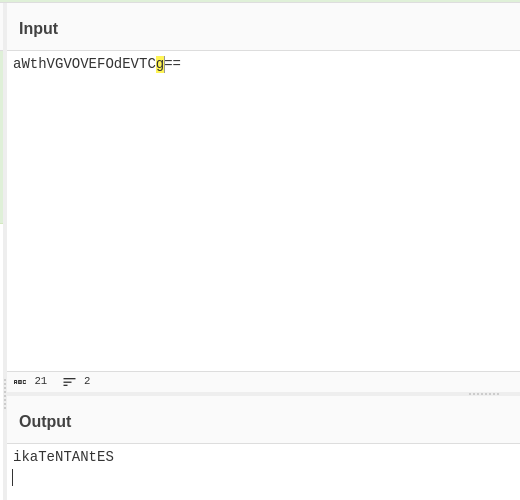Click the start of the input string aWth
The width and height of the screenshot is (520, 500).
[x=29, y=64]
